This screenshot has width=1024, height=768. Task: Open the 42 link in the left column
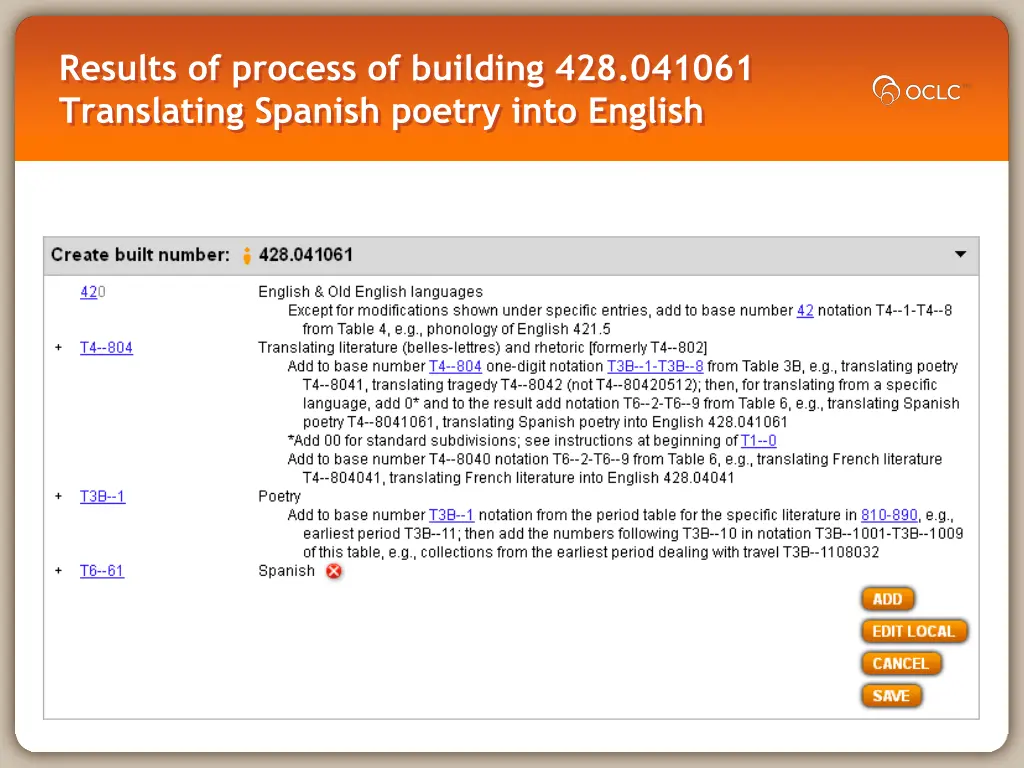(88, 292)
